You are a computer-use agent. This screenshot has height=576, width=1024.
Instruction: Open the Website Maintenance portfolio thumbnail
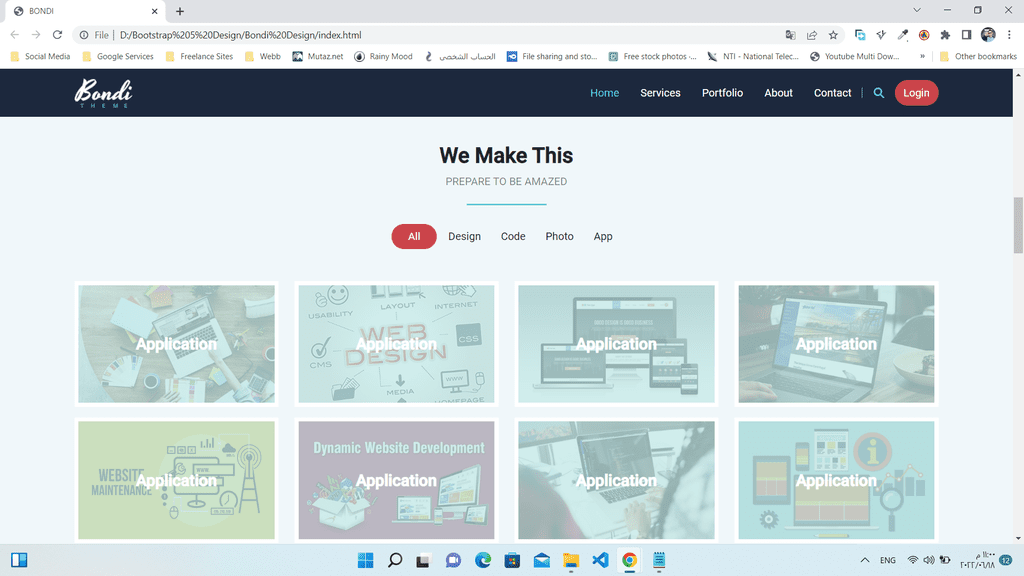[x=176, y=480]
